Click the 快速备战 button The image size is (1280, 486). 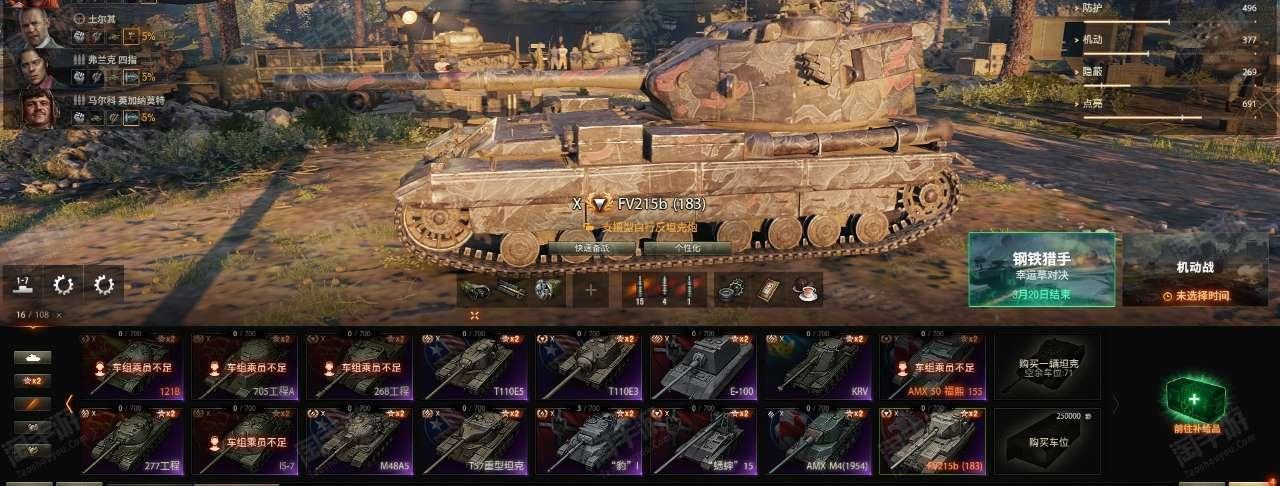(592, 247)
